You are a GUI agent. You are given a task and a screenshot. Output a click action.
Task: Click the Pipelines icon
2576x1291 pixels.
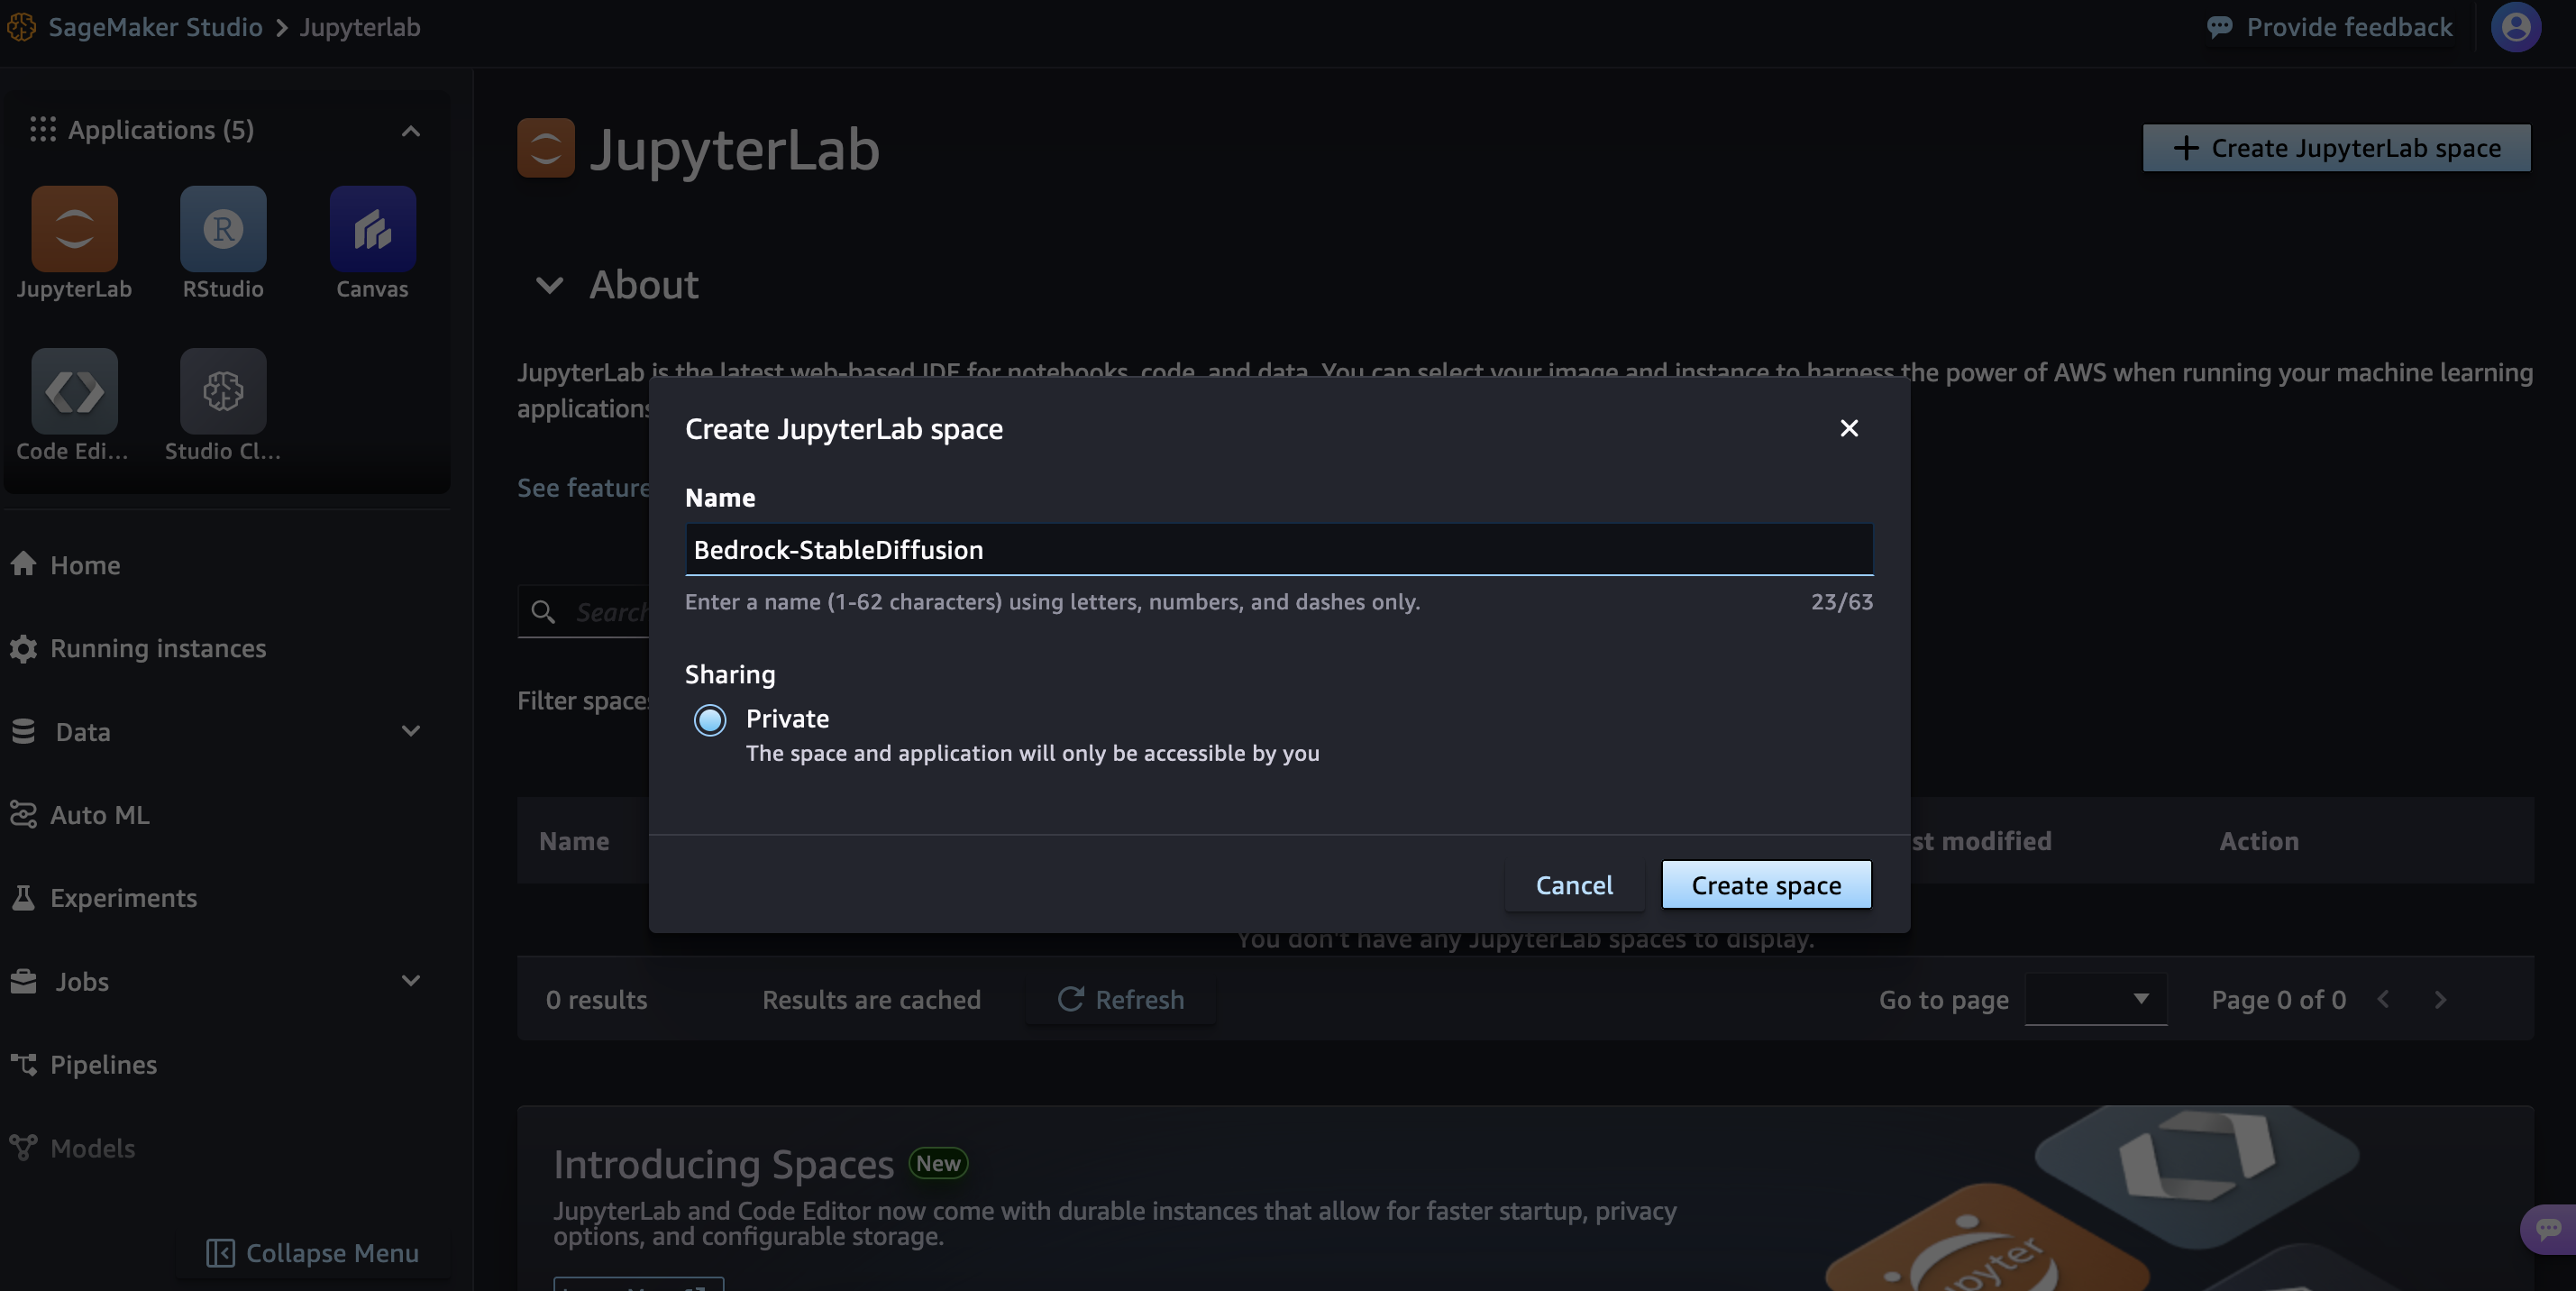click(x=24, y=1064)
